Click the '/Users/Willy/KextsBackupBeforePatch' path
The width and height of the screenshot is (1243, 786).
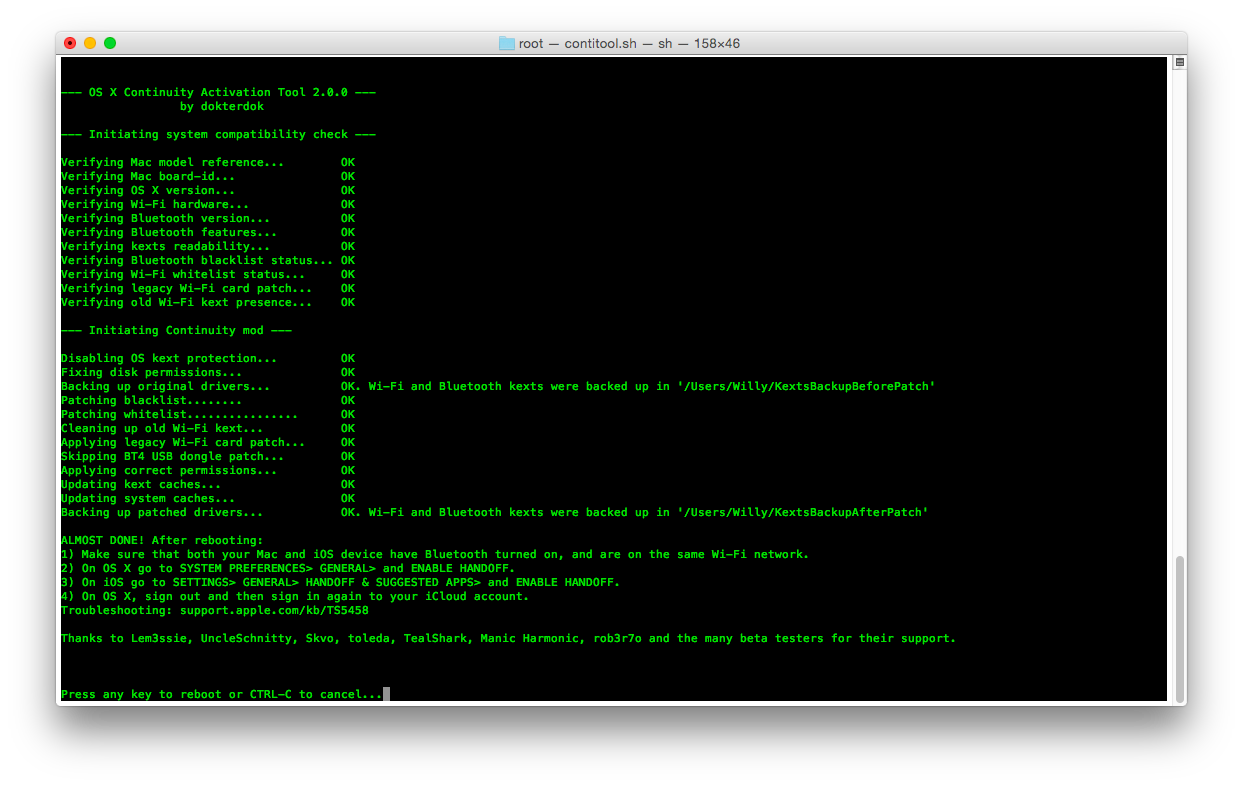(806, 386)
